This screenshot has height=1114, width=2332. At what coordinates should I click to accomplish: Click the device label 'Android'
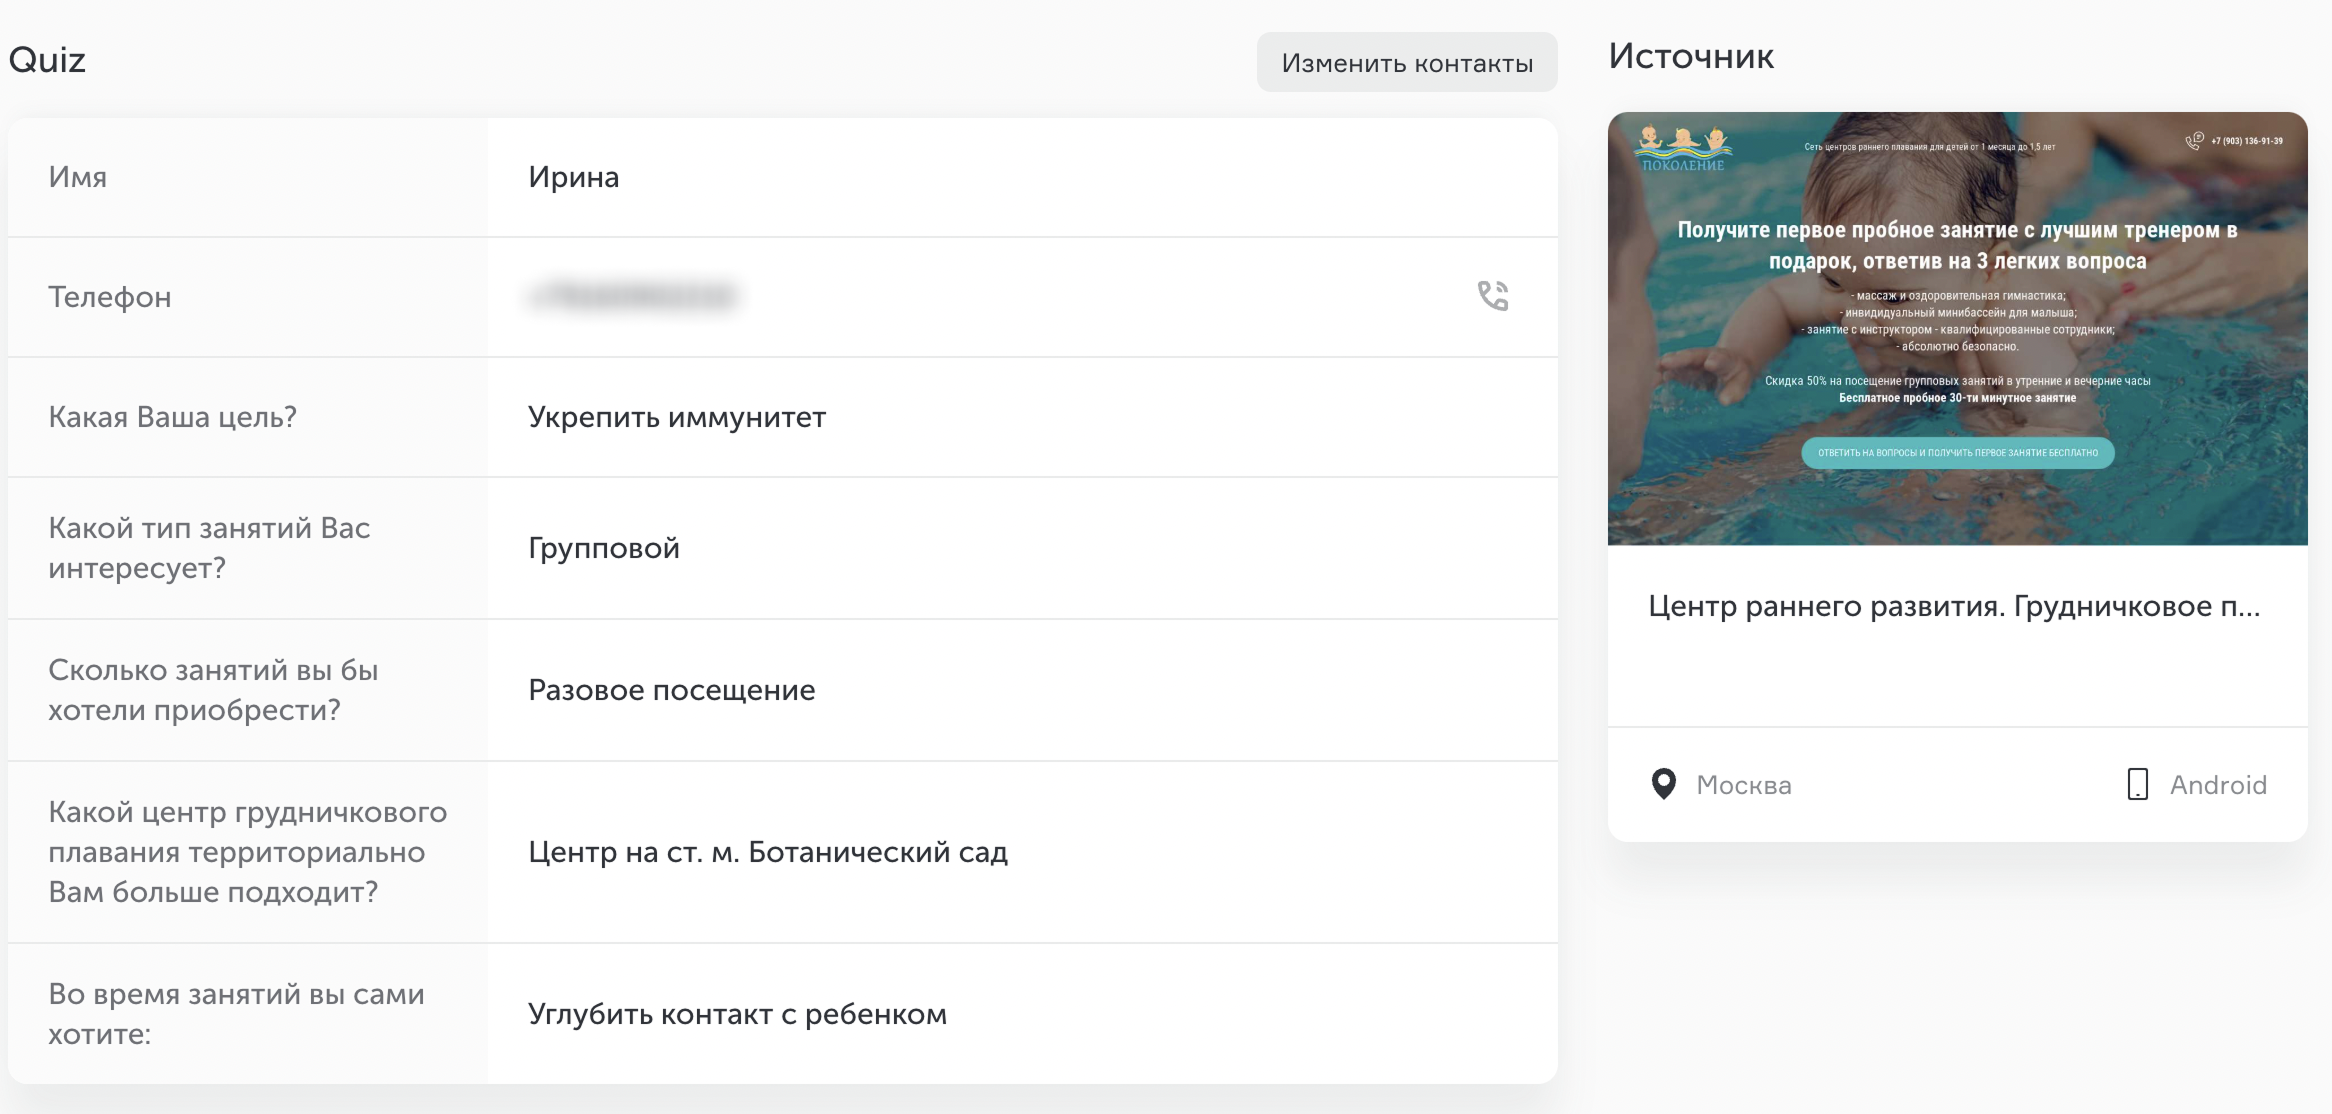[2218, 785]
